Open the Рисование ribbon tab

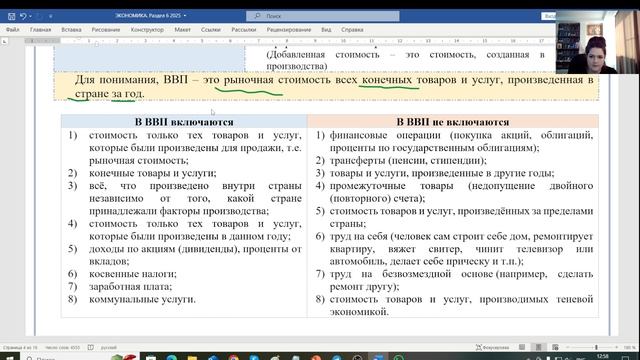point(106,30)
